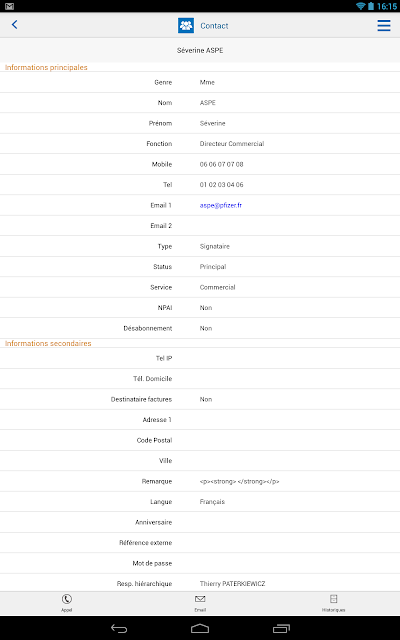The image size is (400, 640).
Task: Tap the Tel number 01 02 03 04 06
Action: pyautogui.click(x=221, y=184)
